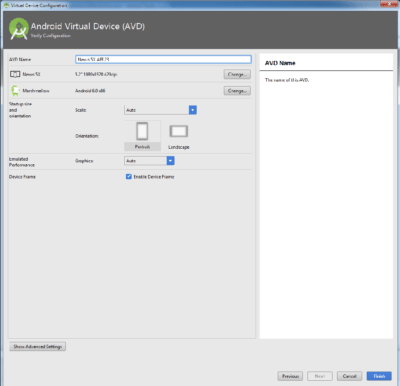The image size is (400, 386).
Task: Click the Marshmallow Android icon
Action: pos(15,90)
